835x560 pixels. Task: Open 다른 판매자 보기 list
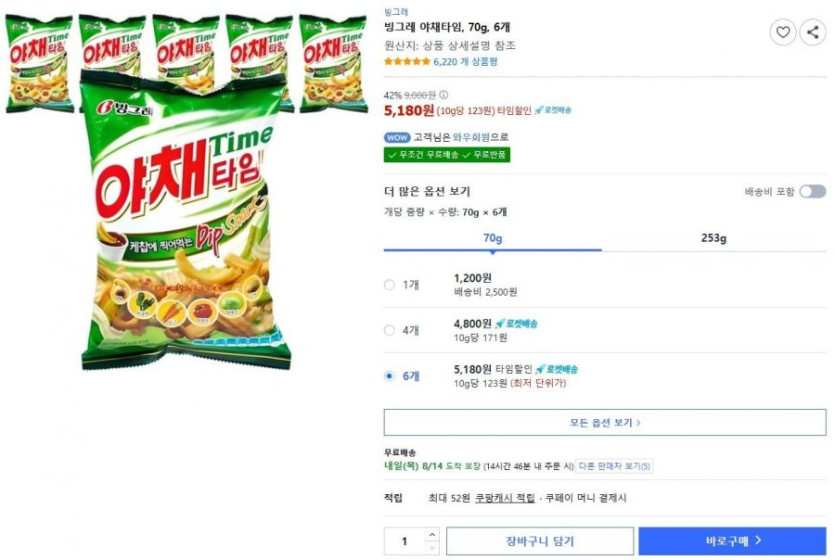(614, 466)
